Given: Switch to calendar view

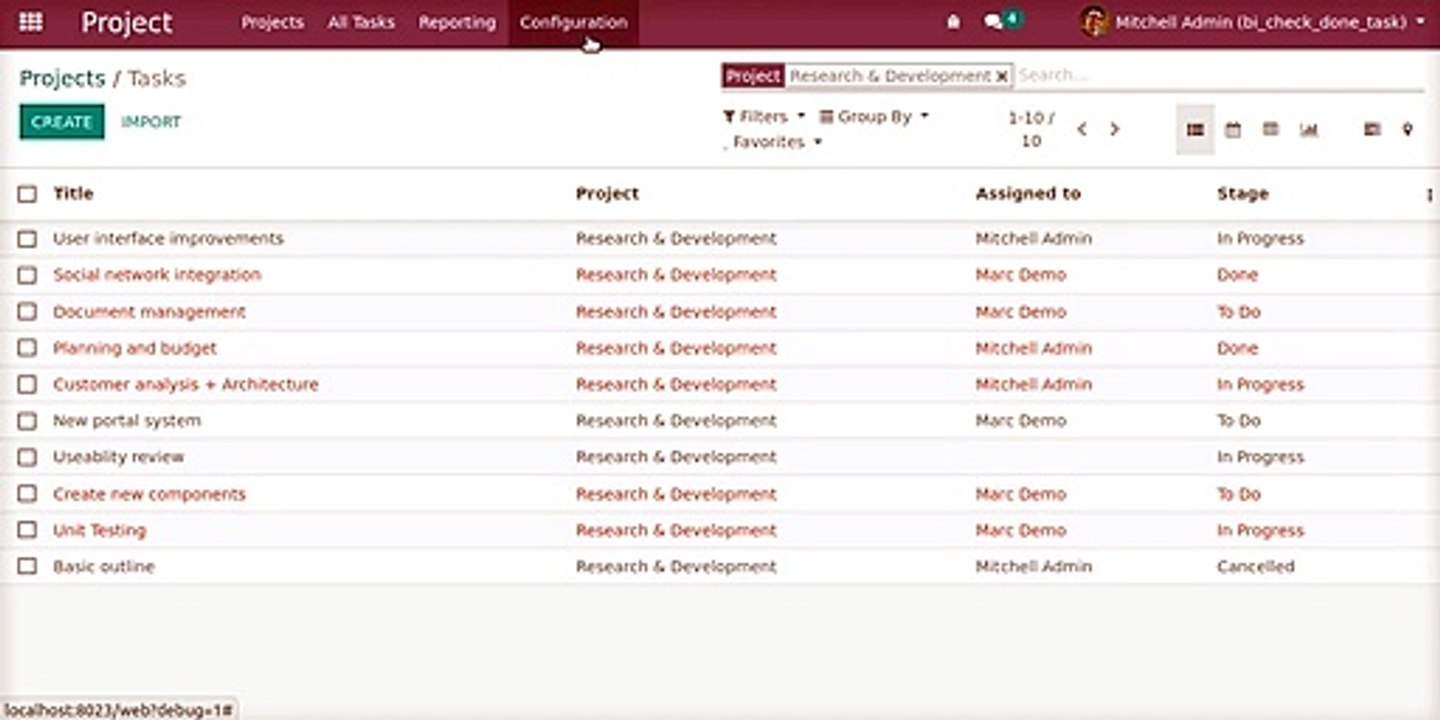Looking at the screenshot, I should click(x=1233, y=129).
